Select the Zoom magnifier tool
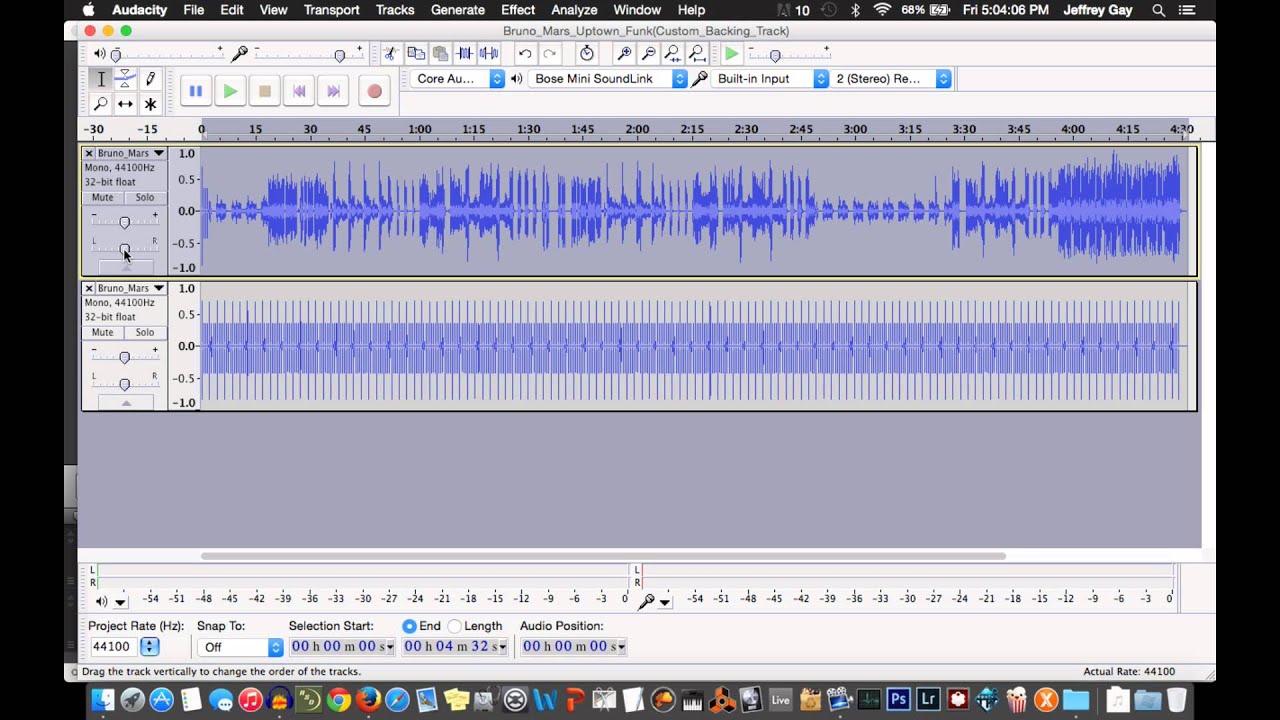The height and width of the screenshot is (720, 1280). (101, 104)
